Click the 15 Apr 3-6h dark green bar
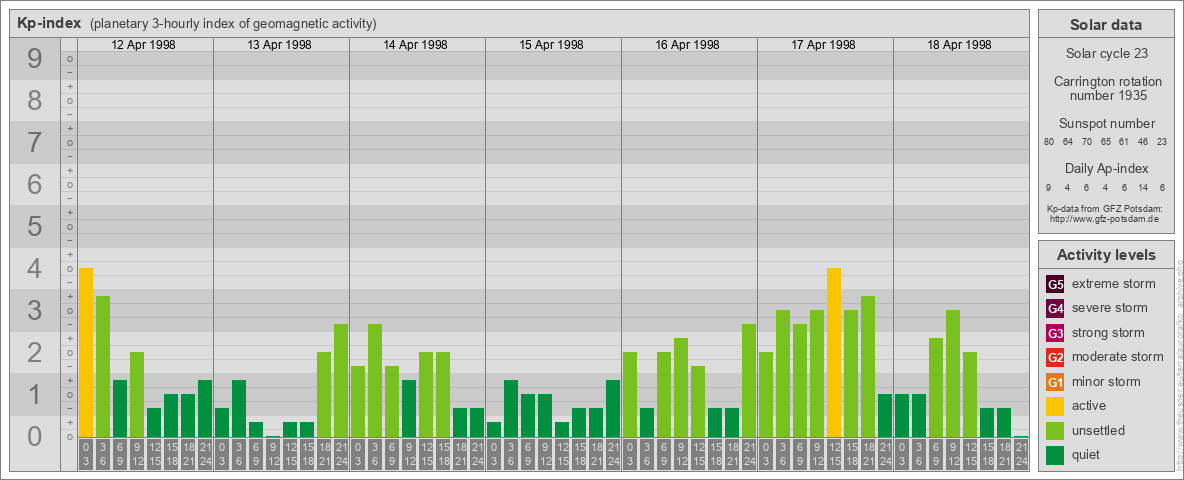Viewport: 1184px width, 480px height. coord(510,408)
